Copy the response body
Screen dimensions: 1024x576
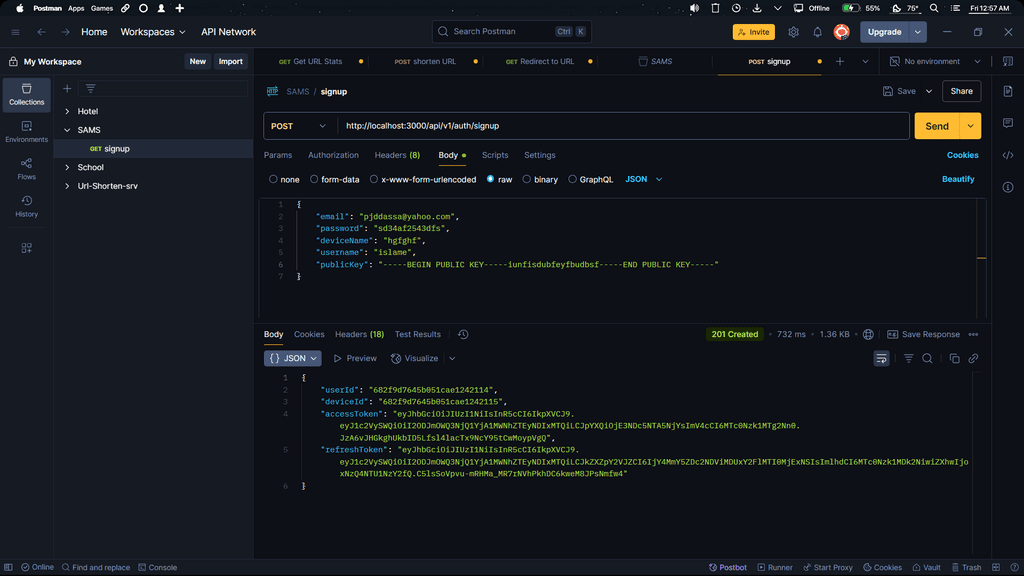pos(954,359)
